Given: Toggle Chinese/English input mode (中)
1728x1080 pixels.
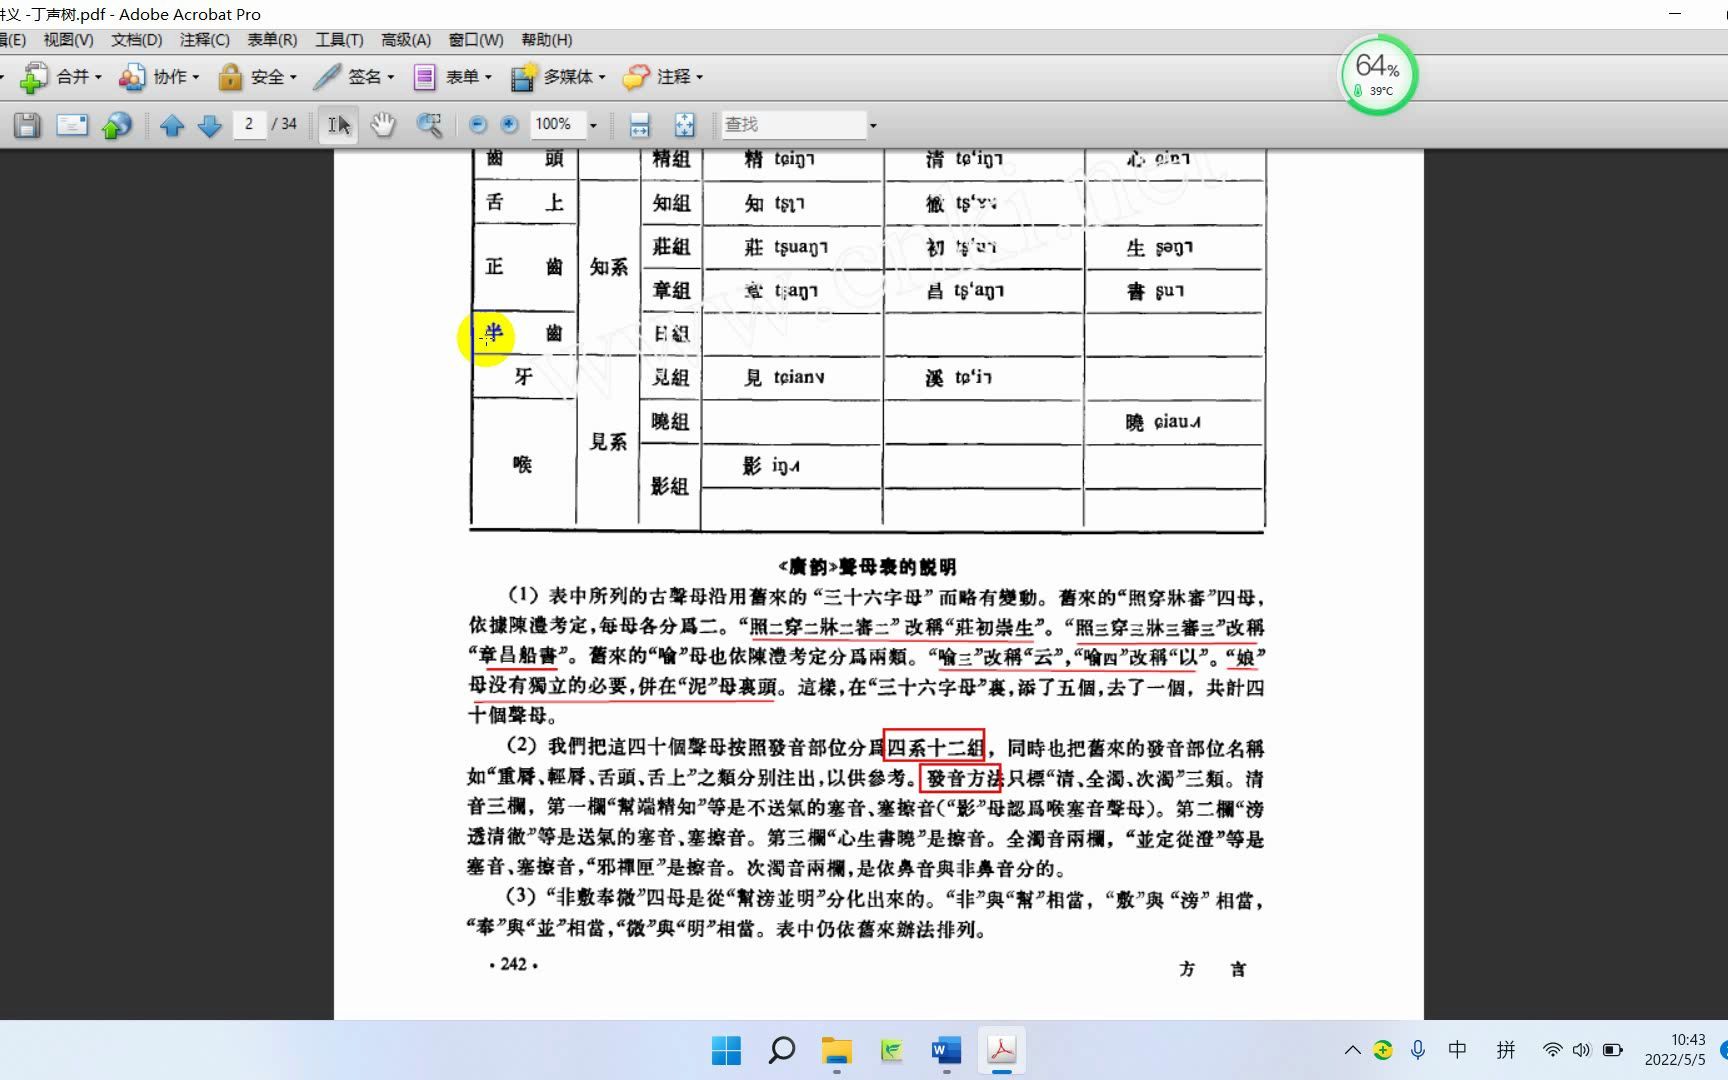Looking at the screenshot, I should (x=1458, y=1050).
